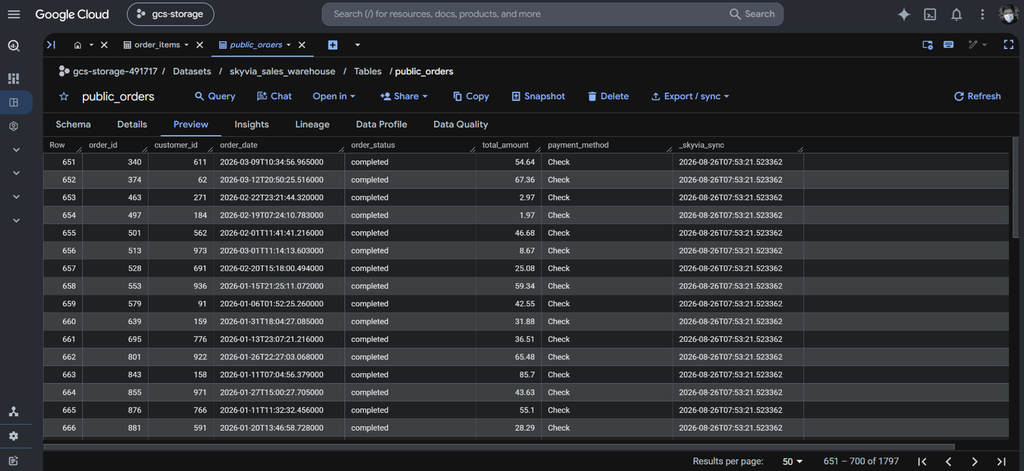
Task: Switch to the Data Profile tab
Action: tap(381, 124)
